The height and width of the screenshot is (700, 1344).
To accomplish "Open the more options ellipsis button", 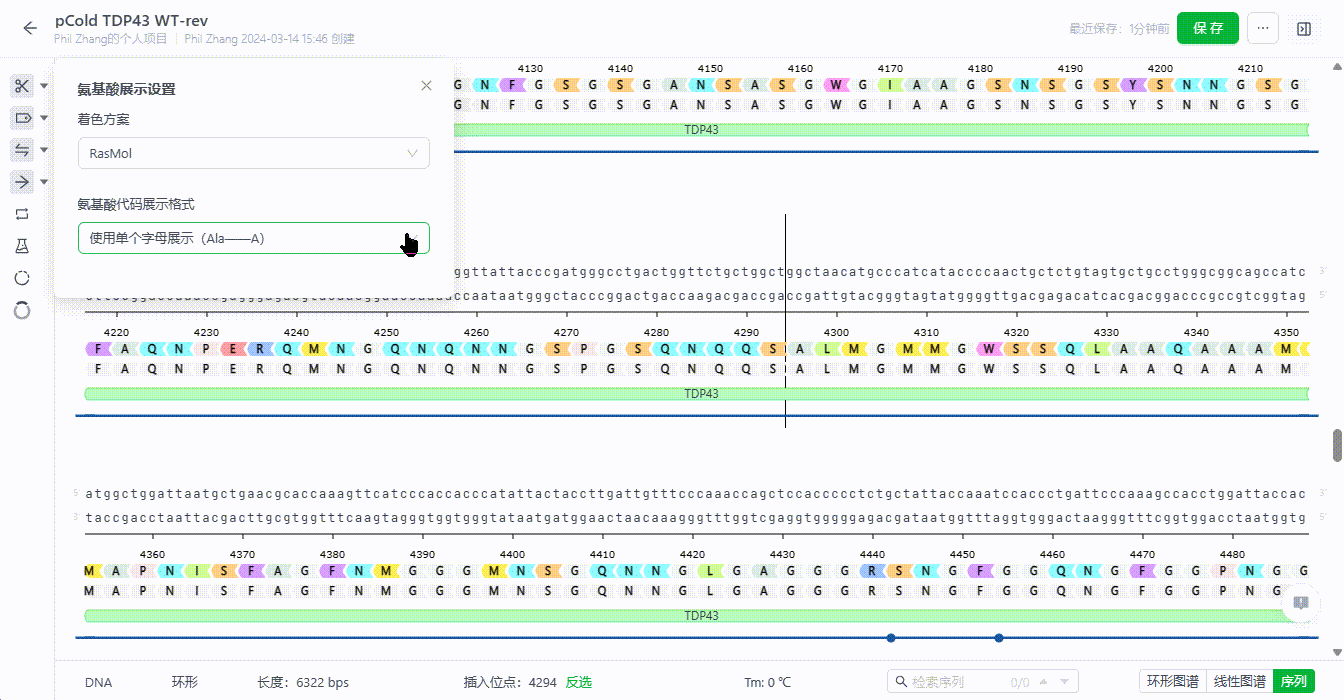I will click(1263, 28).
